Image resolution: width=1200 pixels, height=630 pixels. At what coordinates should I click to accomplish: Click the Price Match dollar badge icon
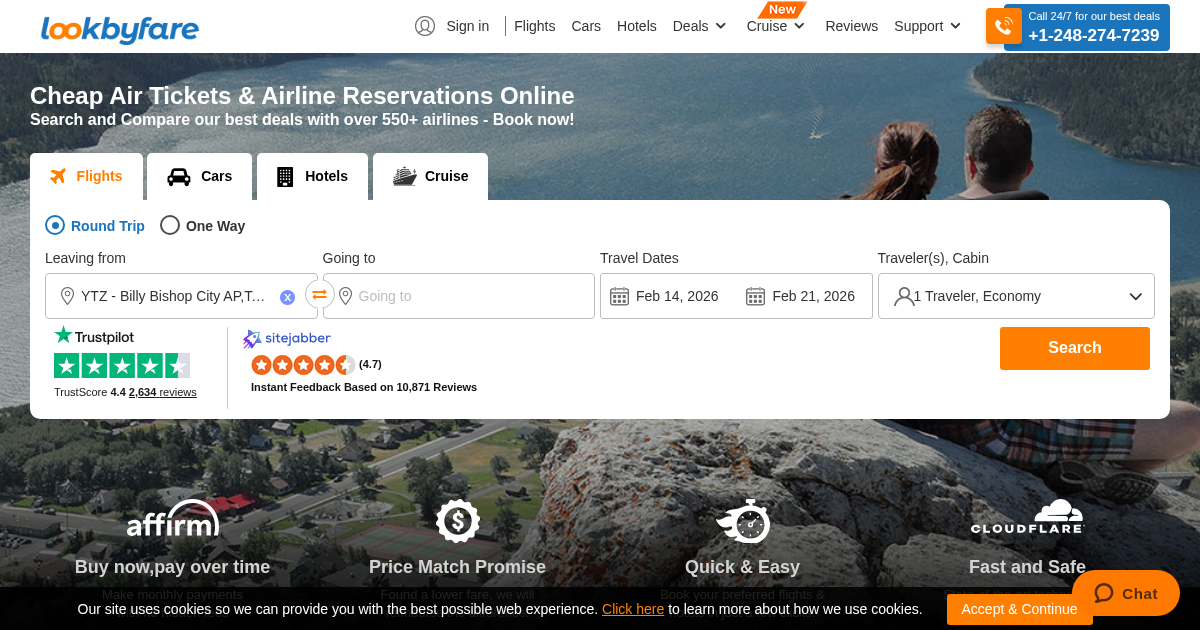458,521
